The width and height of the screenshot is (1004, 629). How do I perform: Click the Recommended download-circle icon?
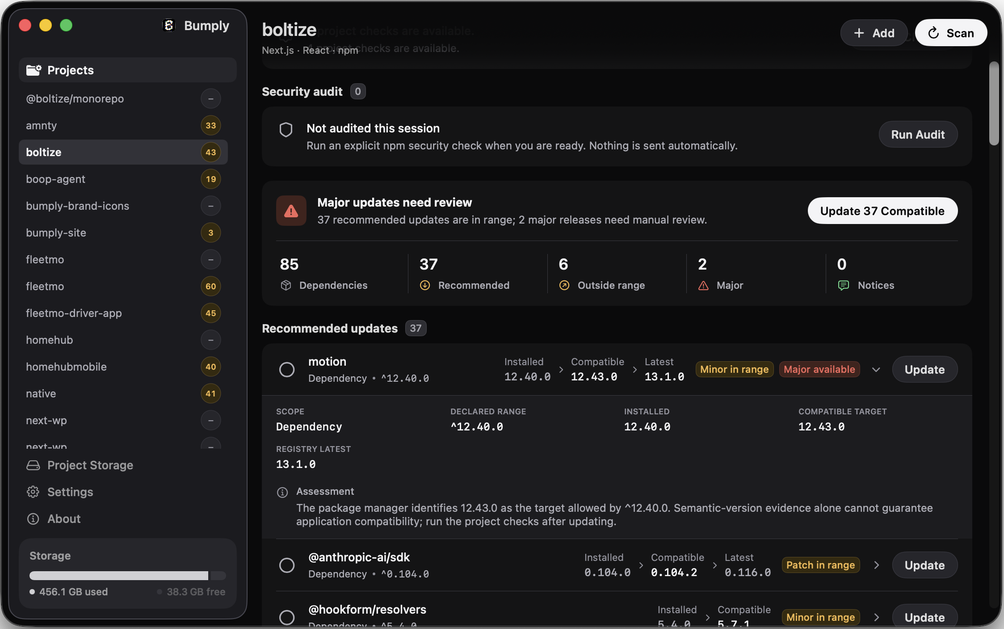click(425, 285)
